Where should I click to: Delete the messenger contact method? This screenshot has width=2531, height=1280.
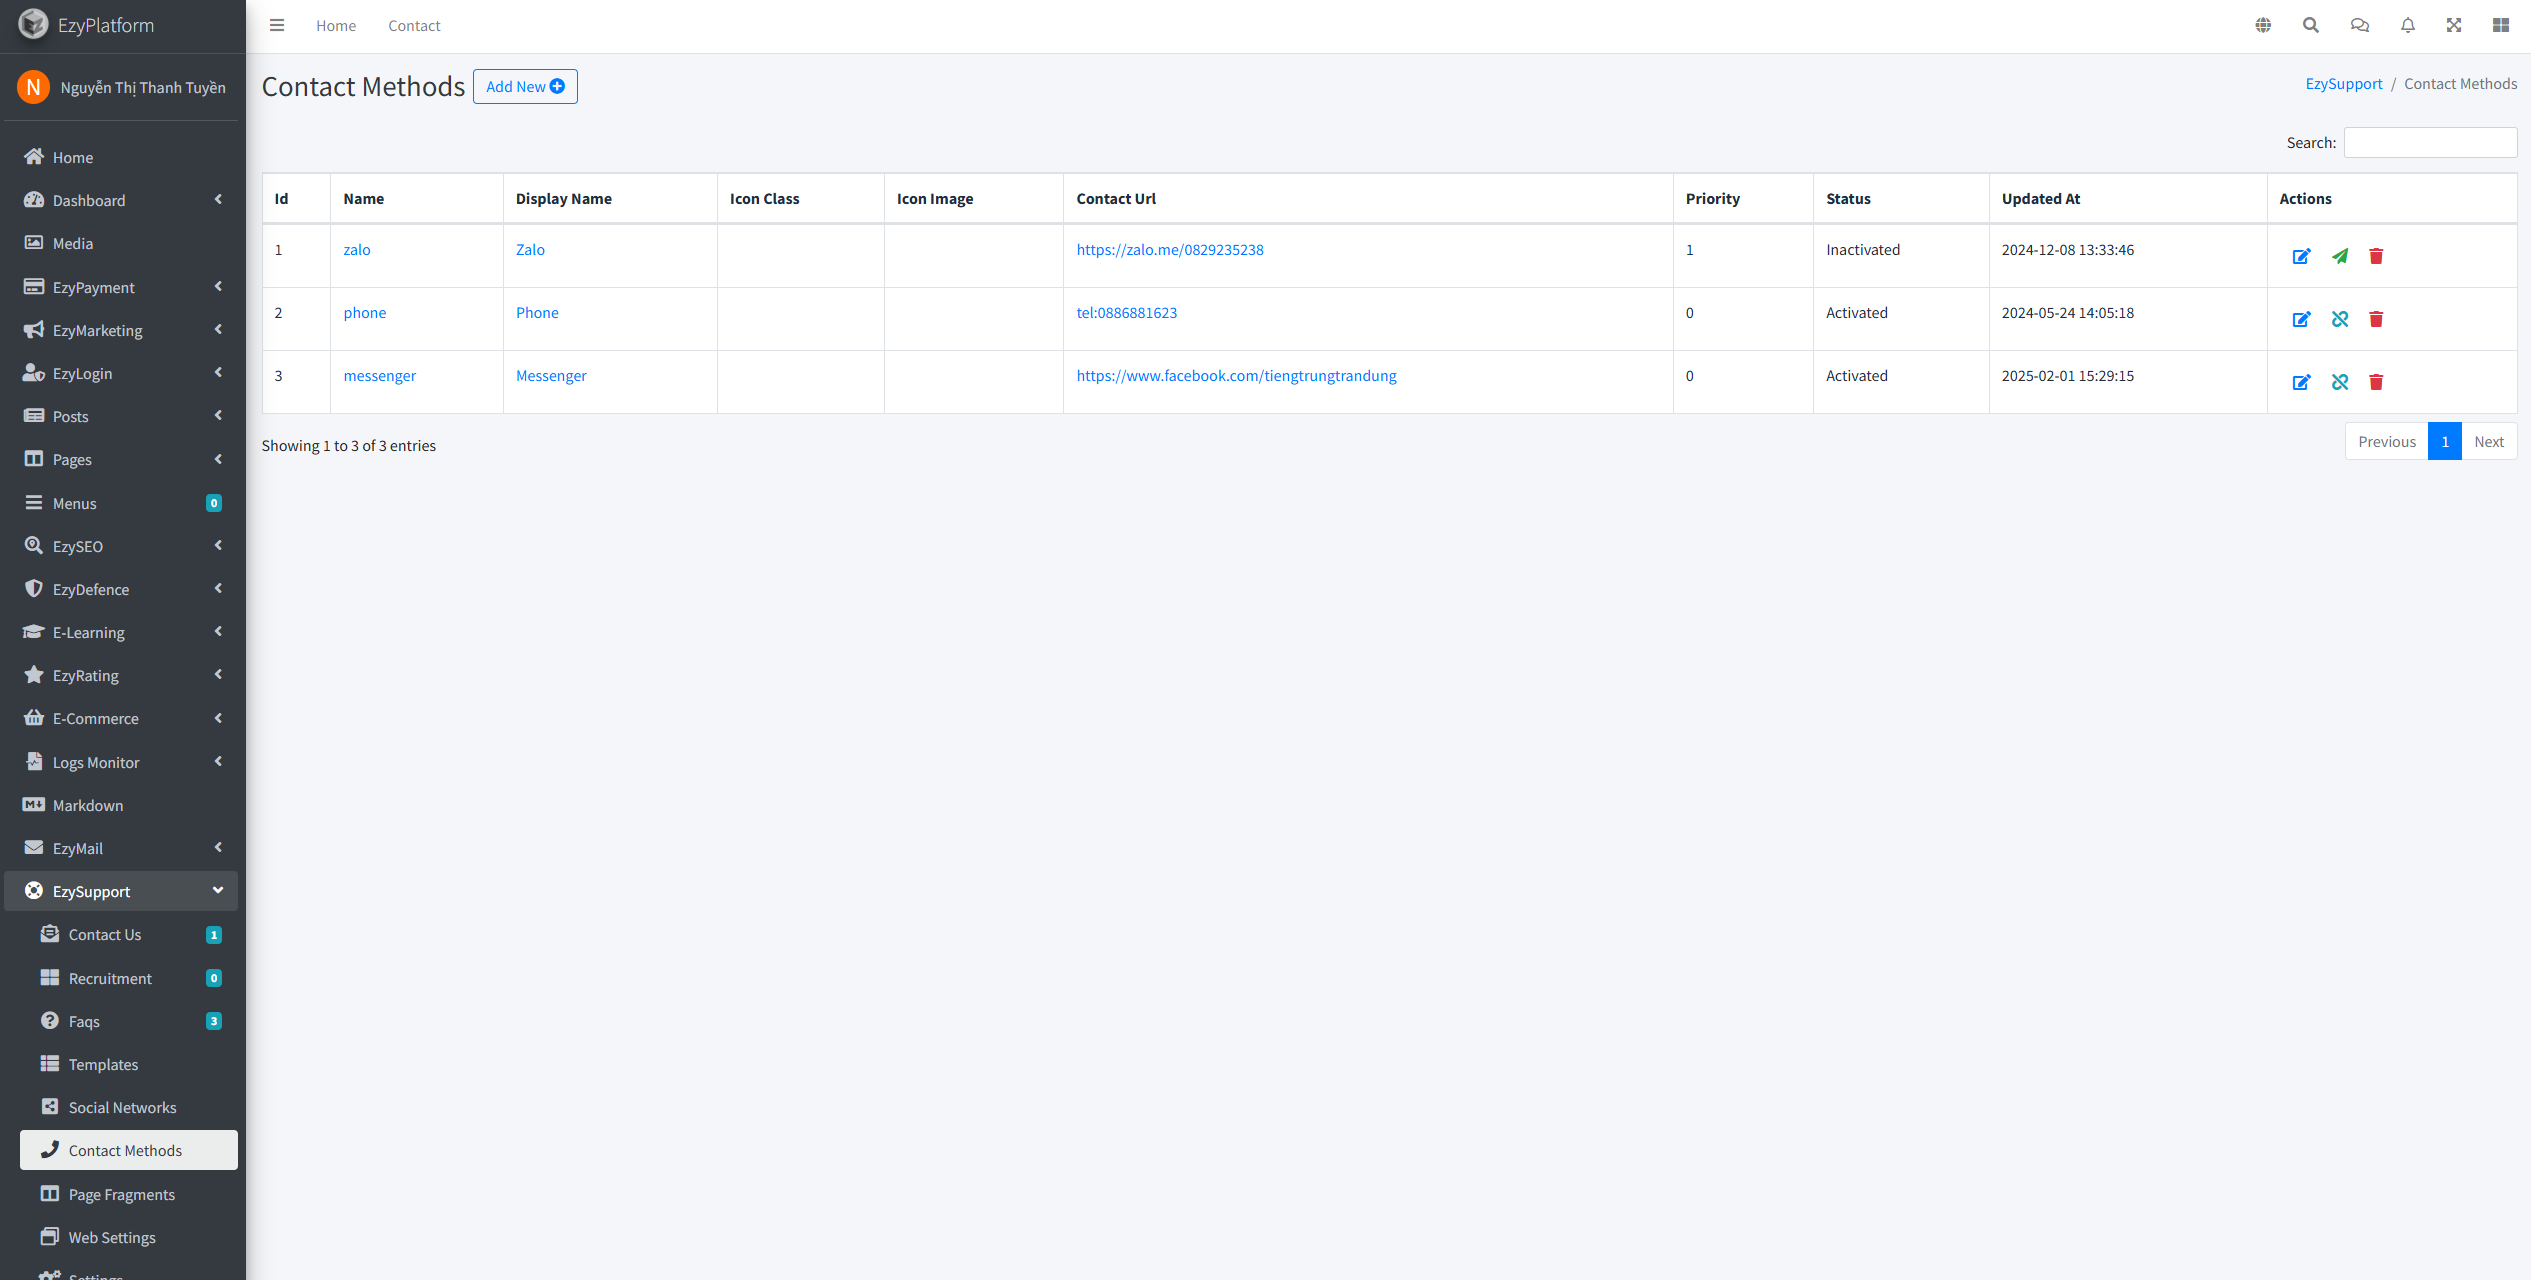pos(2376,382)
